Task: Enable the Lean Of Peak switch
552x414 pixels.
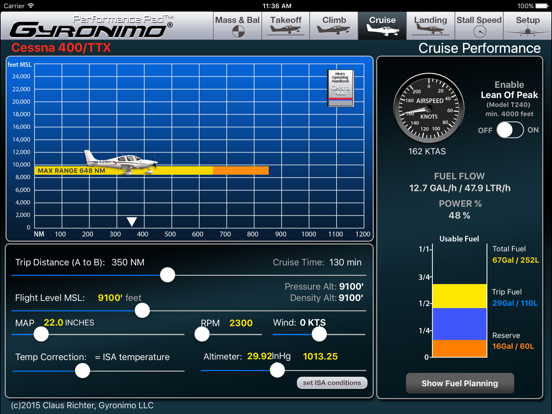Action: [510, 130]
